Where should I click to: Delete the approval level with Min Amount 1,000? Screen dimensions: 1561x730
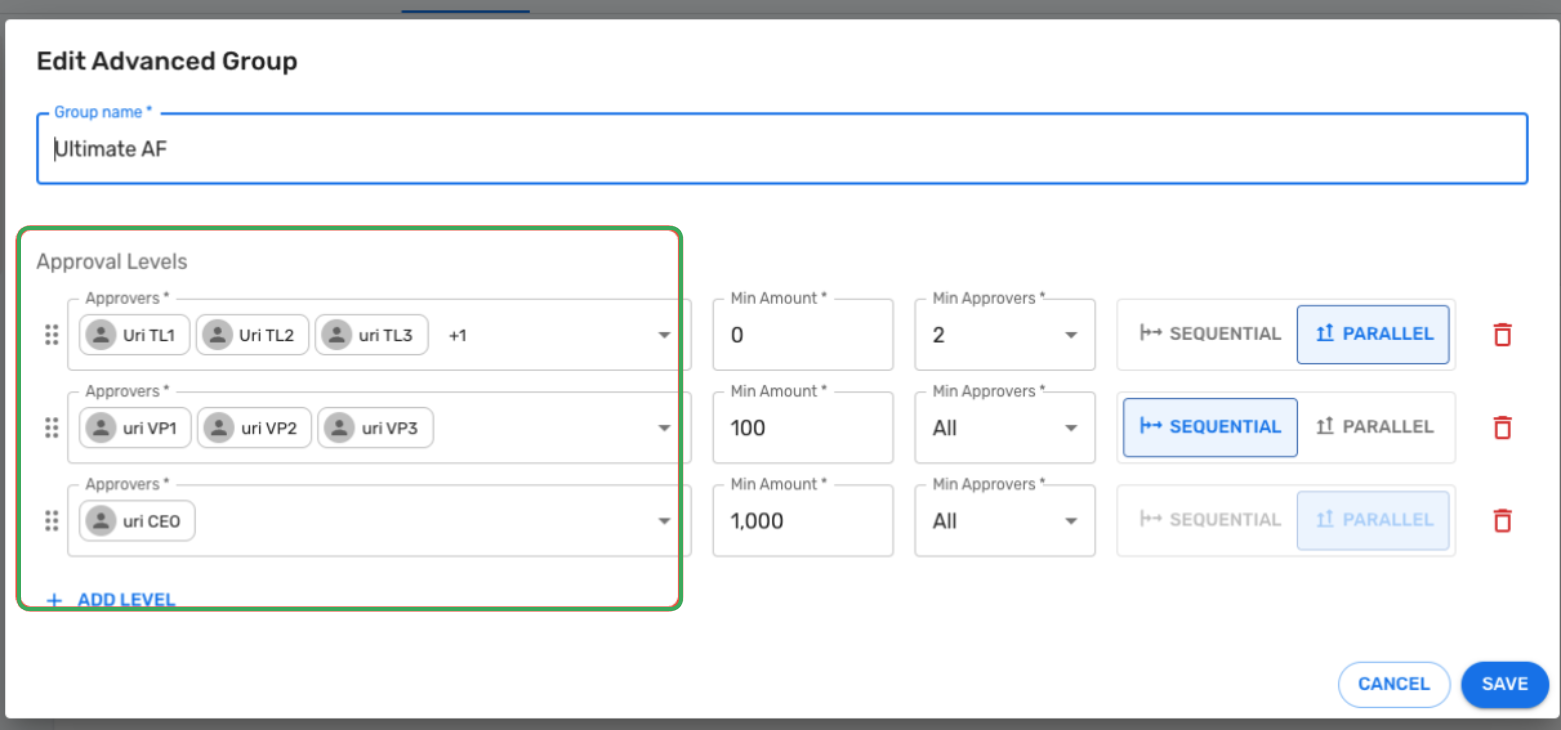pyautogui.click(x=1501, y=521)
